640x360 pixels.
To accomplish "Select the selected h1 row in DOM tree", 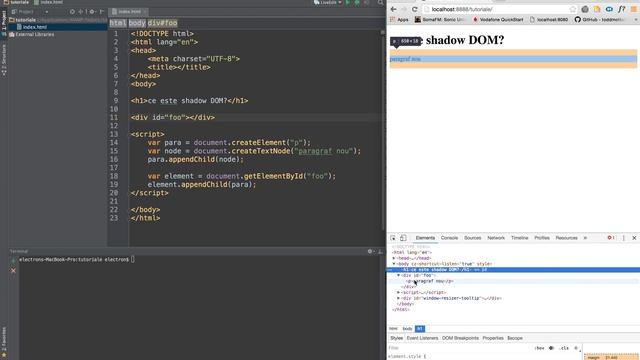I will (513, 270).
